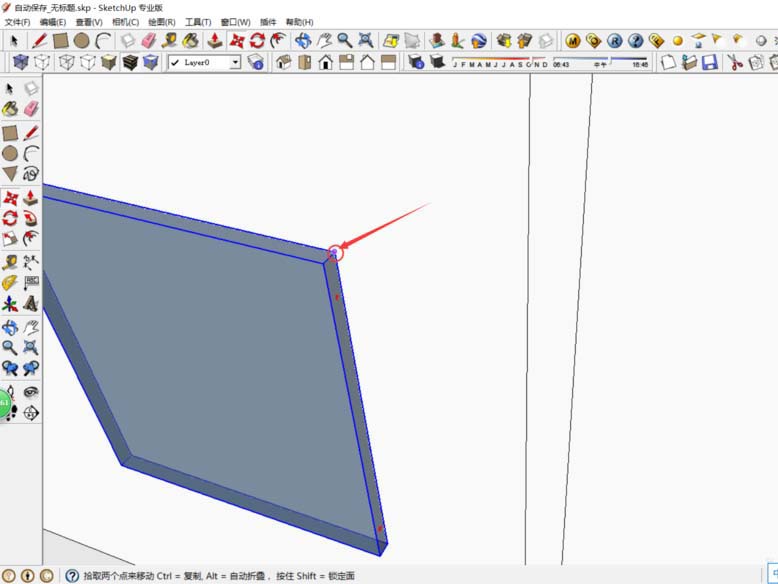Activate the Paint Bucket in left toolbar
Viewport: 778px width, 584px height.
(10, 109)
